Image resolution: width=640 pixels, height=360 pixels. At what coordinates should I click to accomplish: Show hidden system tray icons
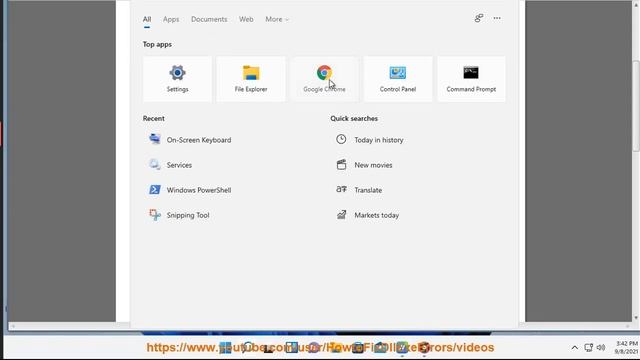tap(575, 348)
